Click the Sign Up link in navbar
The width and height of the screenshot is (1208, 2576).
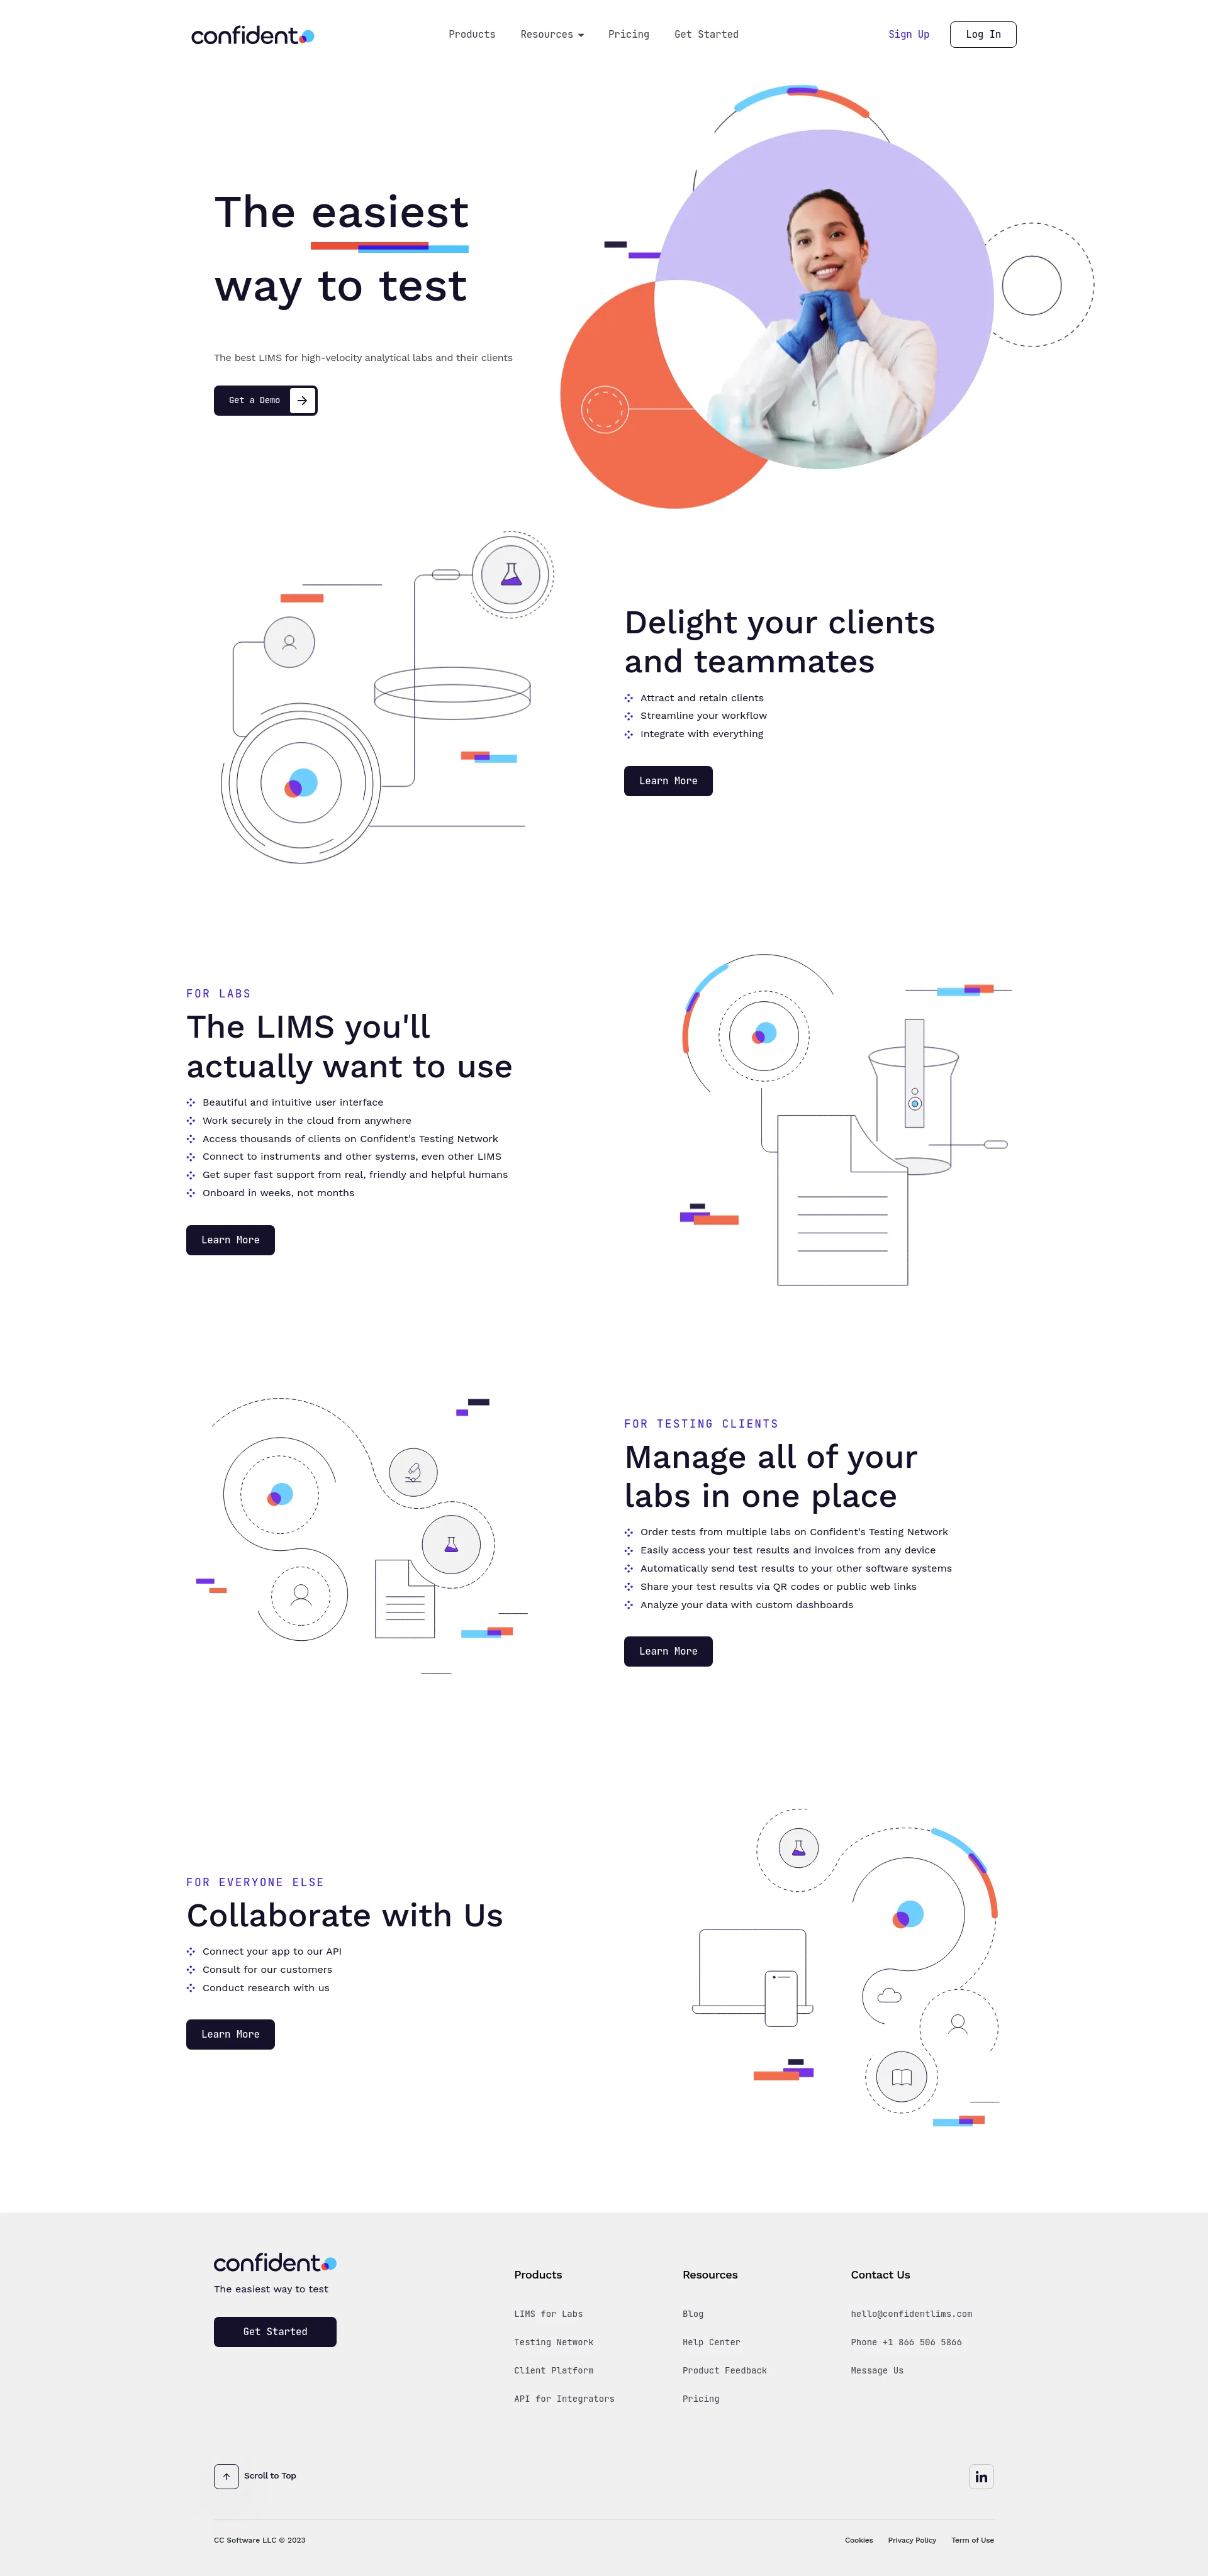click(x=910, y=33)
